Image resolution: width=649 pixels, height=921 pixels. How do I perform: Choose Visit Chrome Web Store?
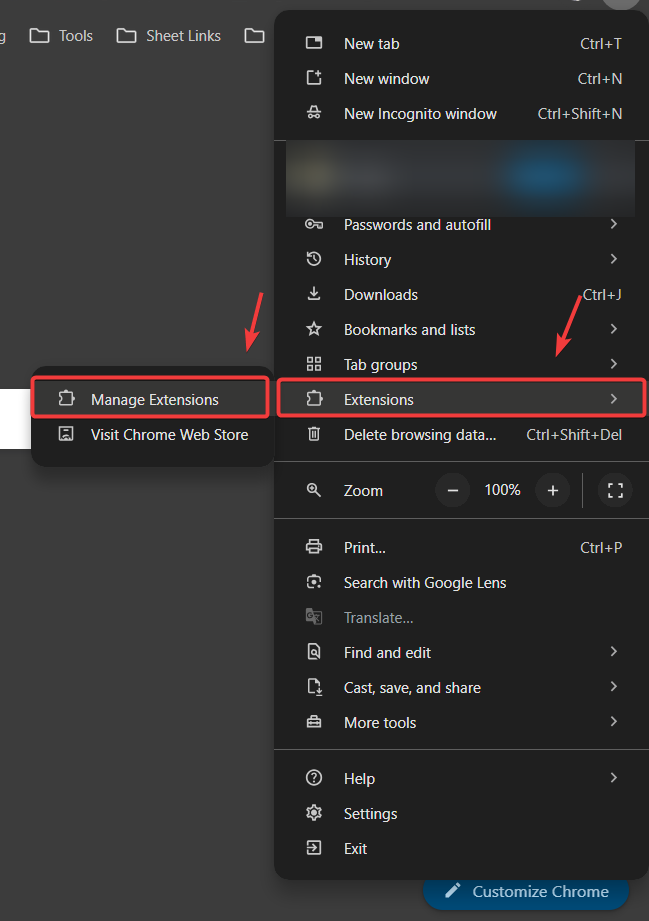point(153,435)
